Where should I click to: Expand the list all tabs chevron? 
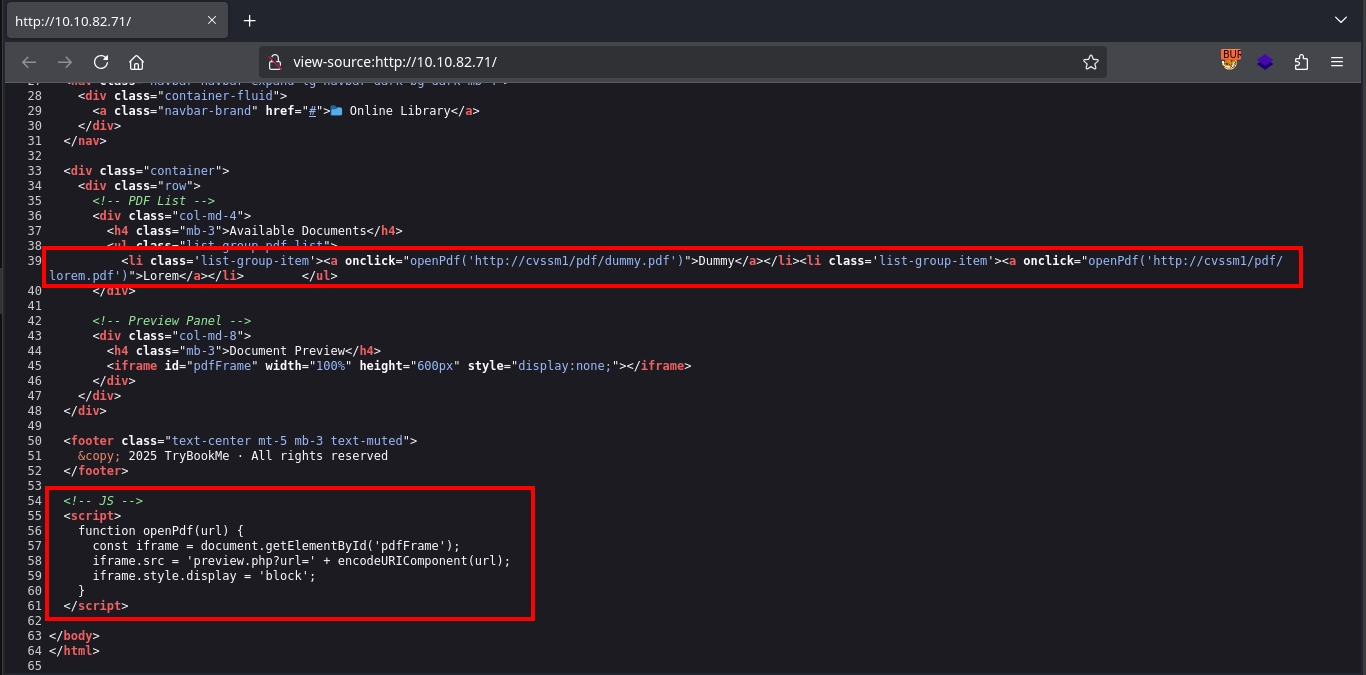[1341, 20]
